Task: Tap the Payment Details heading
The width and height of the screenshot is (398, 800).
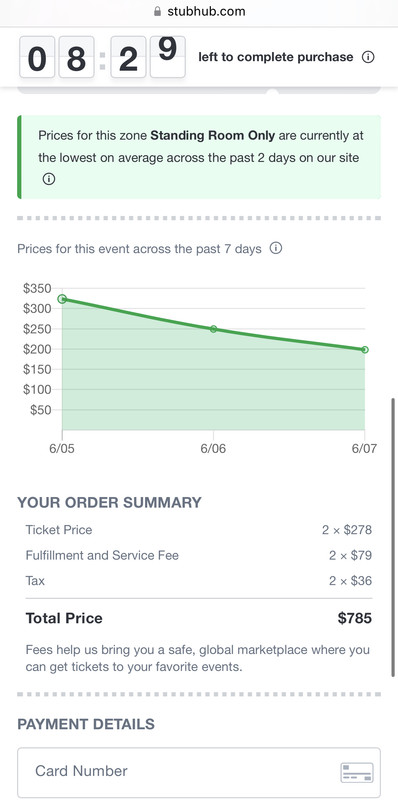Action: click(86, 724)
